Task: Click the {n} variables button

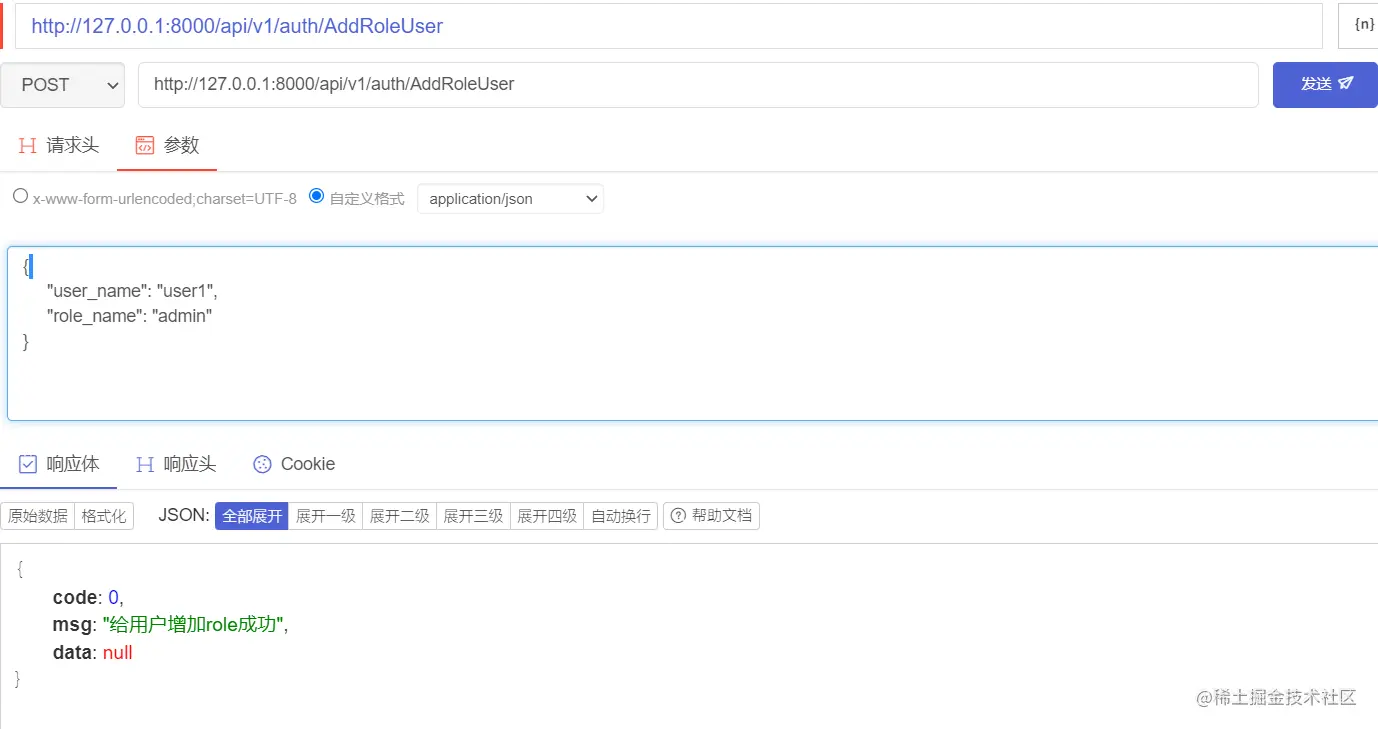Action: 1361,26
